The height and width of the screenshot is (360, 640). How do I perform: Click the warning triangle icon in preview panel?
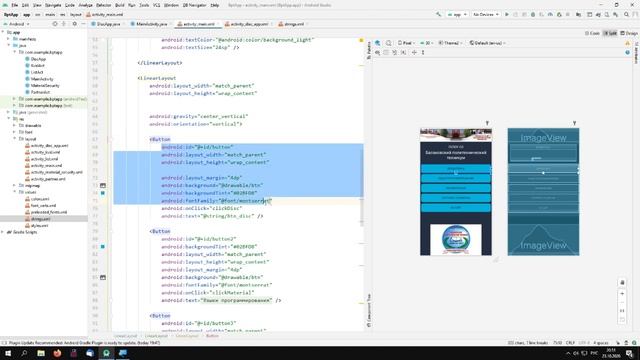pyautogui.click(x=627, y=43)
